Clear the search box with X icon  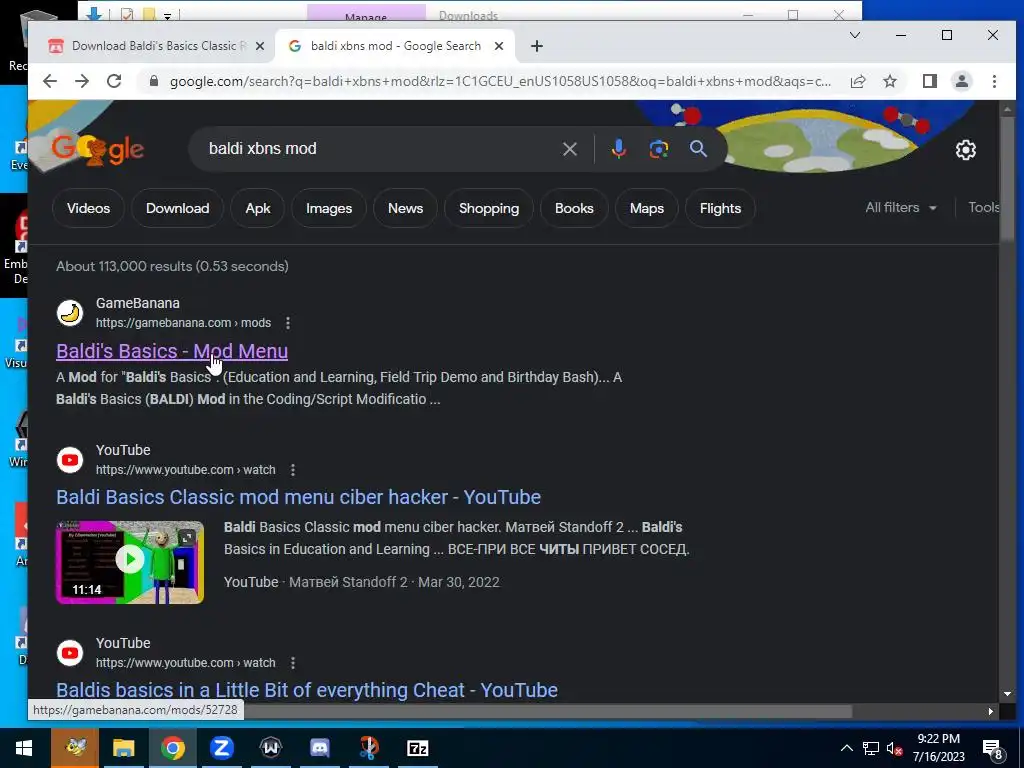[x=569, y=149]
